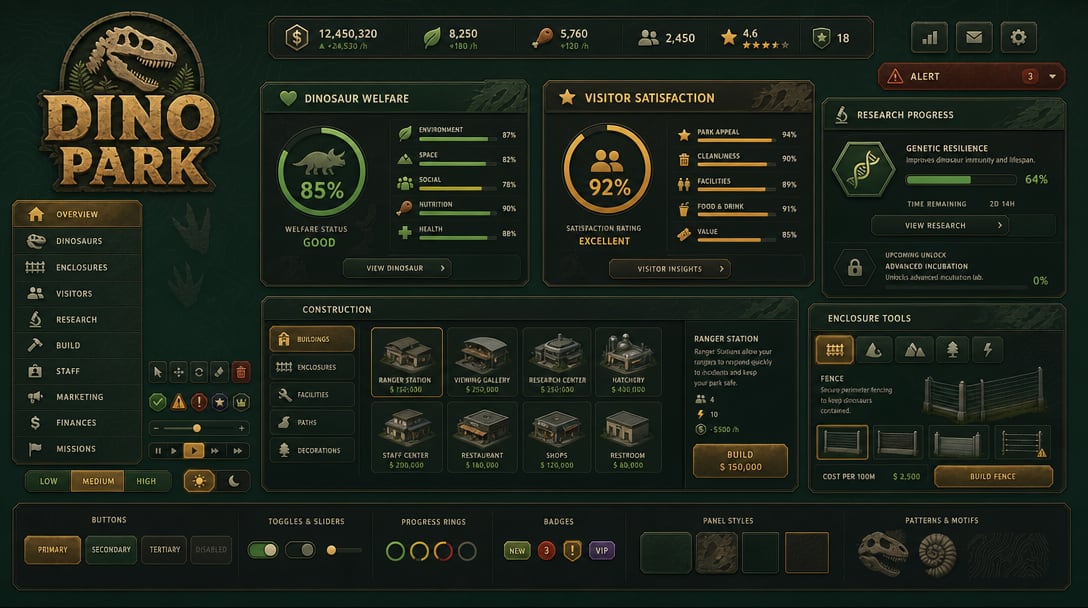Viewport: 1088px width, 608px height.
Task: Select the Paths construction tab
Action: pos(312,422)
